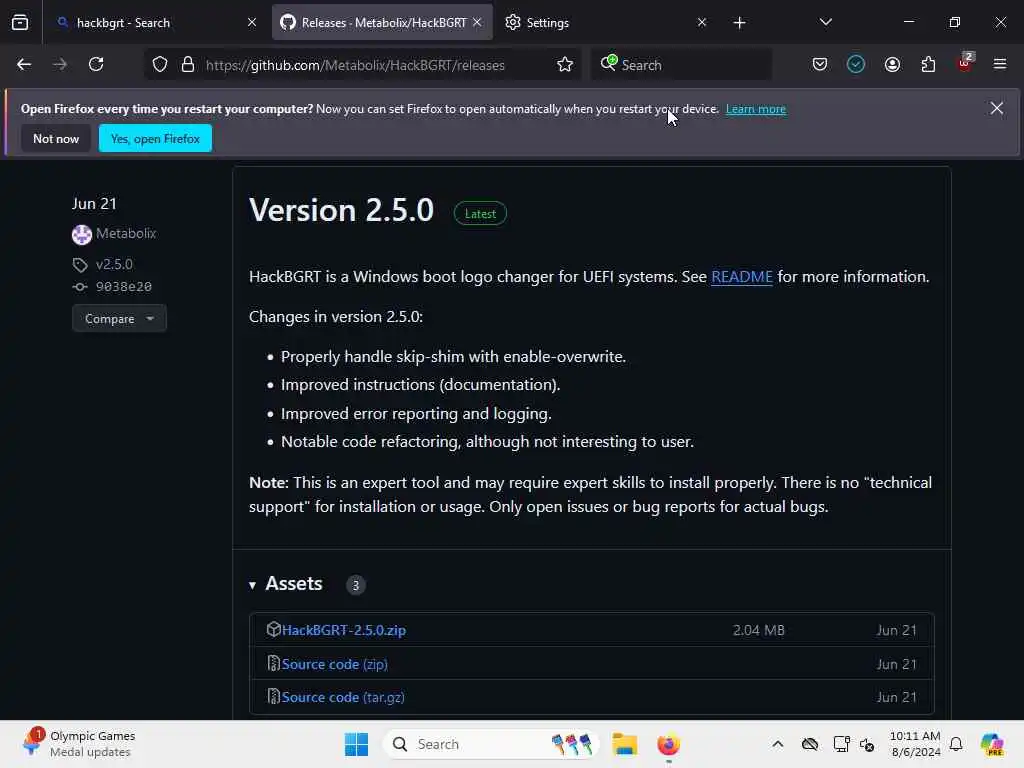The image size is (1024, 768).
Task: Click Yes, open Firefox button
Action: [155, 138]
